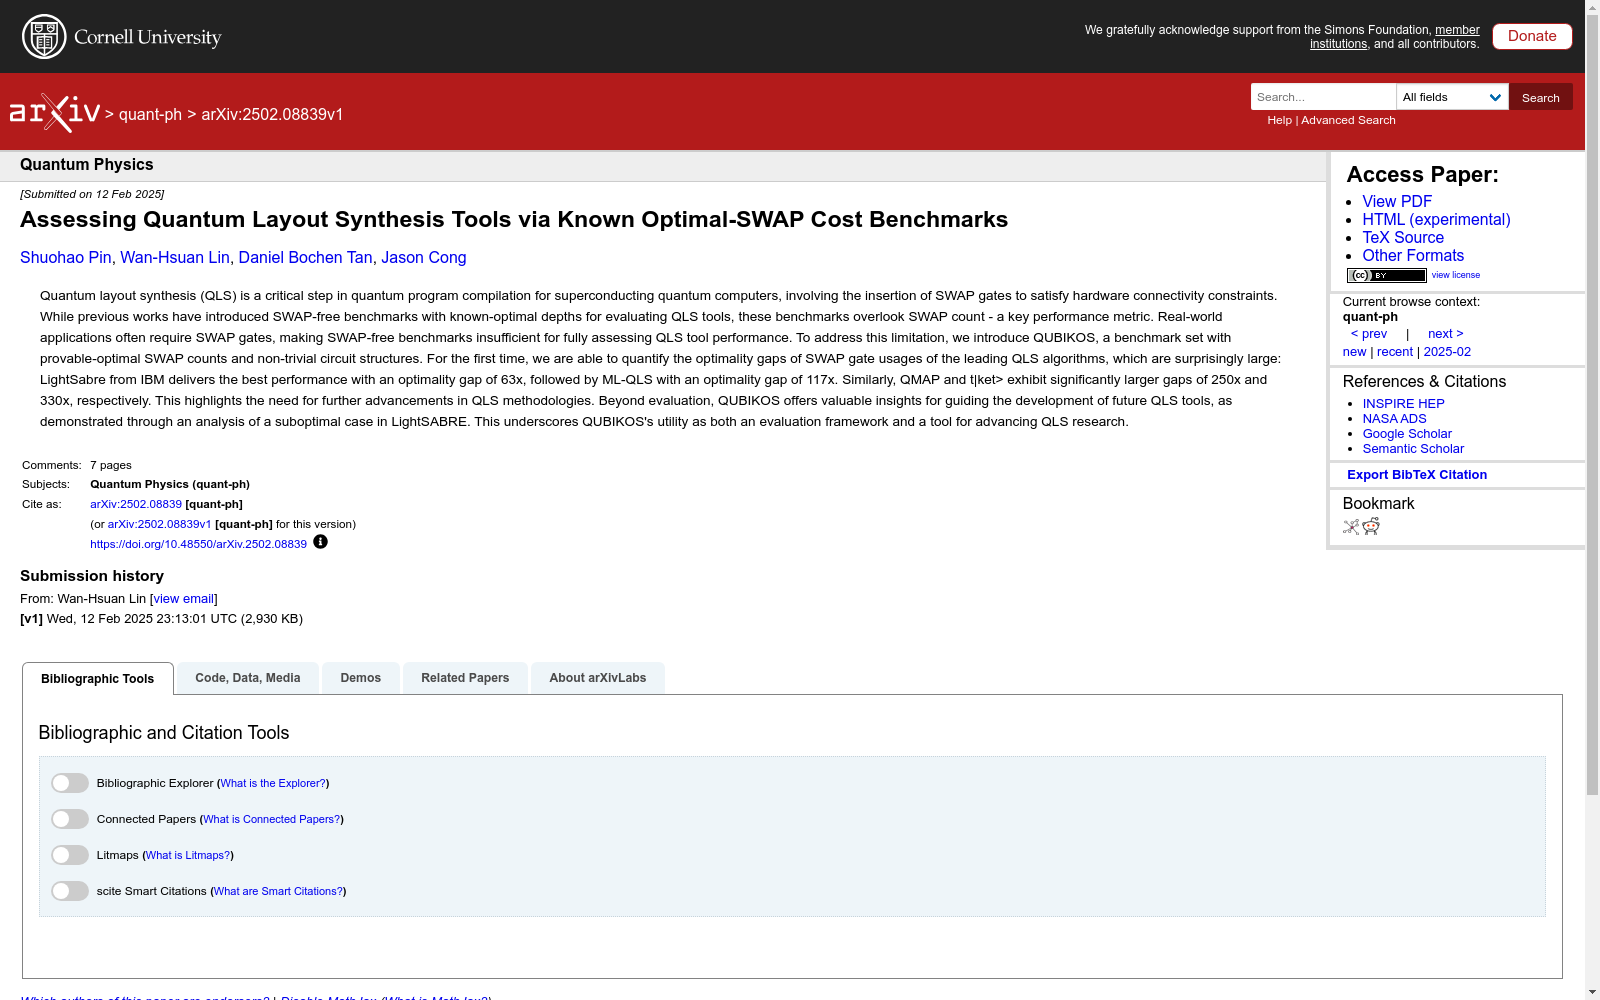The width and height of the screenshot is (1600, 1000).
Task: Open the arXiv:2502.08839v1 version link in Cite as
Action: click(159, 524)
